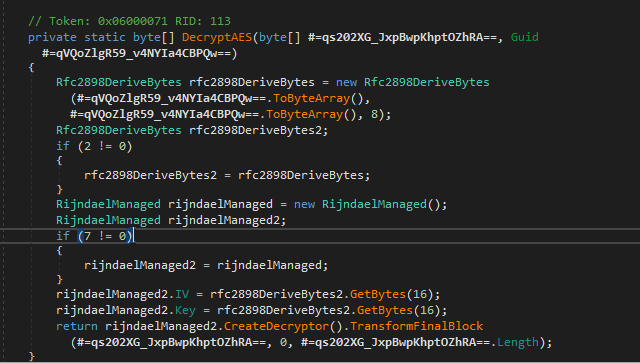The height and width of the screenshot is (363, 640).
Task: Click the comment 'Token: 0x06000071 RID: 113'
Action: pos(129,21)
